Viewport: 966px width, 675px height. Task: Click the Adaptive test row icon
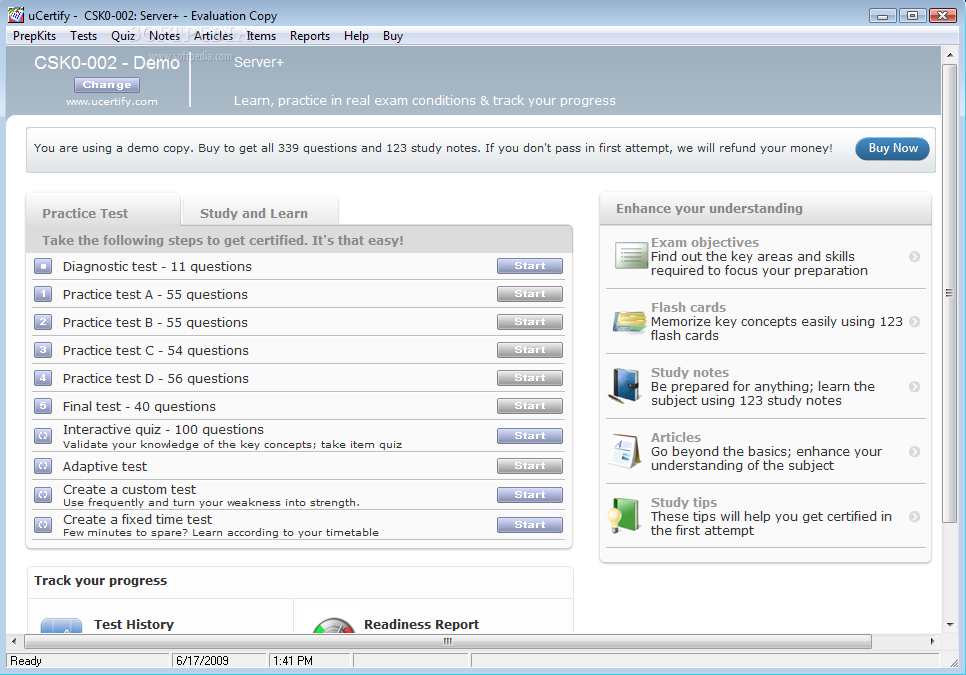click(x=43, y=466)
